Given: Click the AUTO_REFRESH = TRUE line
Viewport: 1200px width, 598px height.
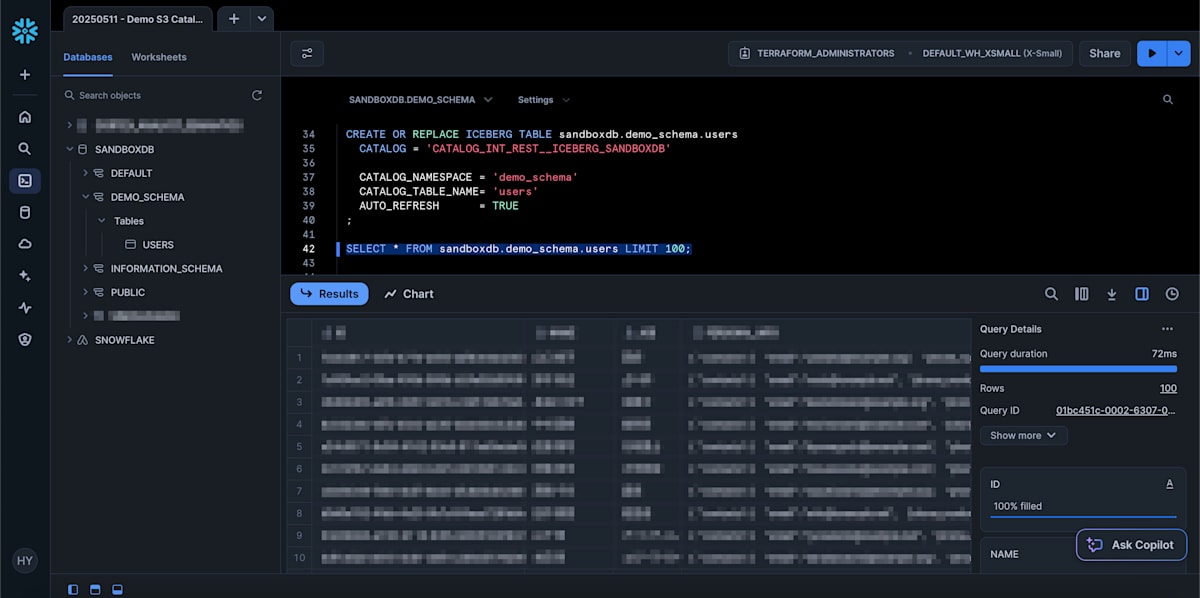Looking at the screenshot, I should point(439,206).
